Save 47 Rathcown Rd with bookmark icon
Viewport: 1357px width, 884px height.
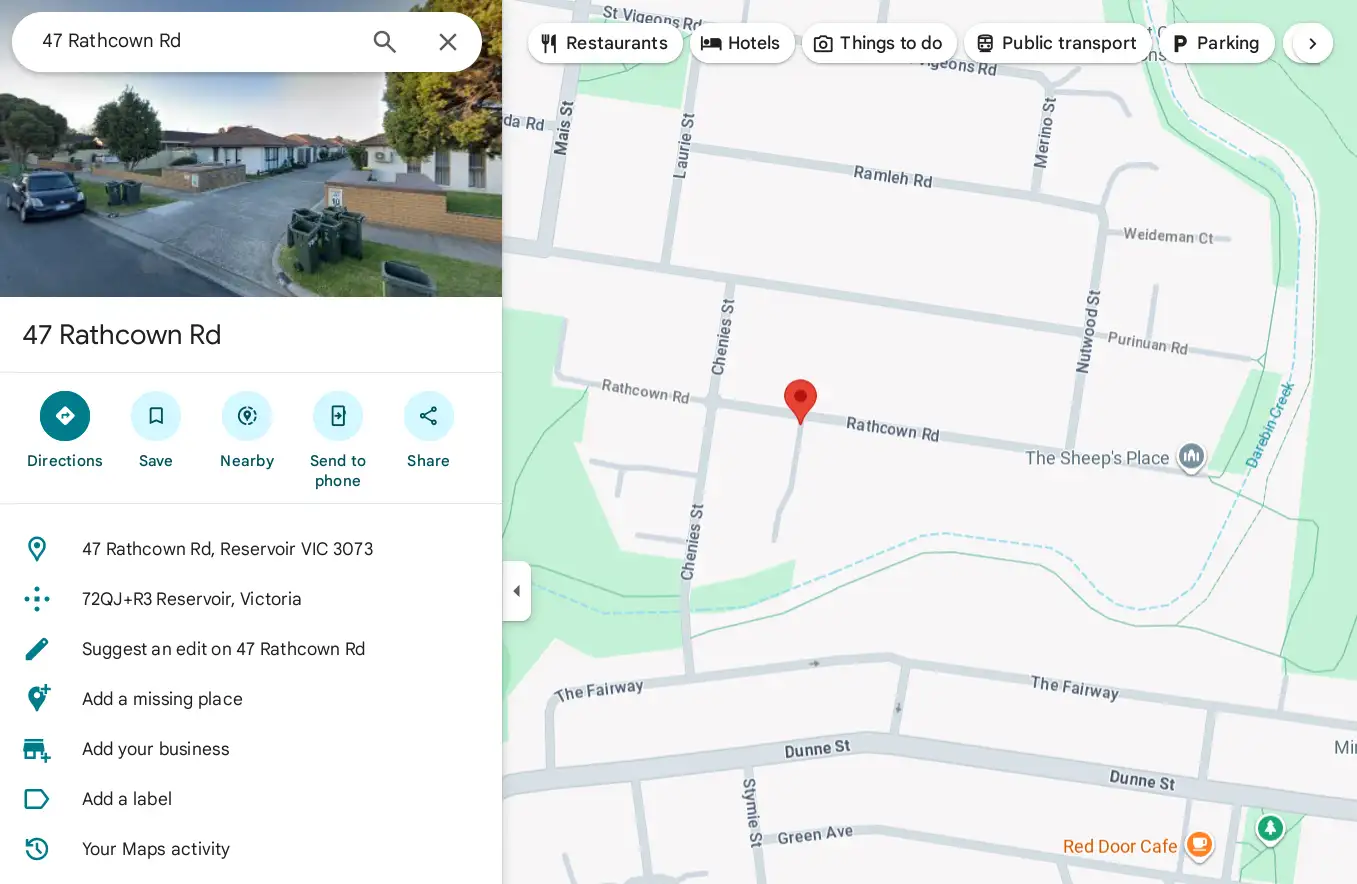coord(156,416)
